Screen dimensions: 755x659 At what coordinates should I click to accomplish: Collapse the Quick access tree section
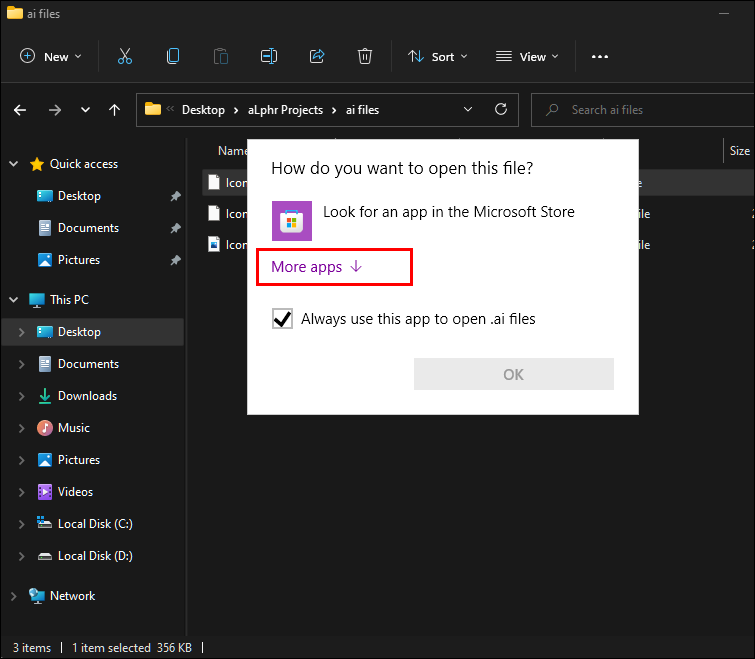tap(14, 164)
